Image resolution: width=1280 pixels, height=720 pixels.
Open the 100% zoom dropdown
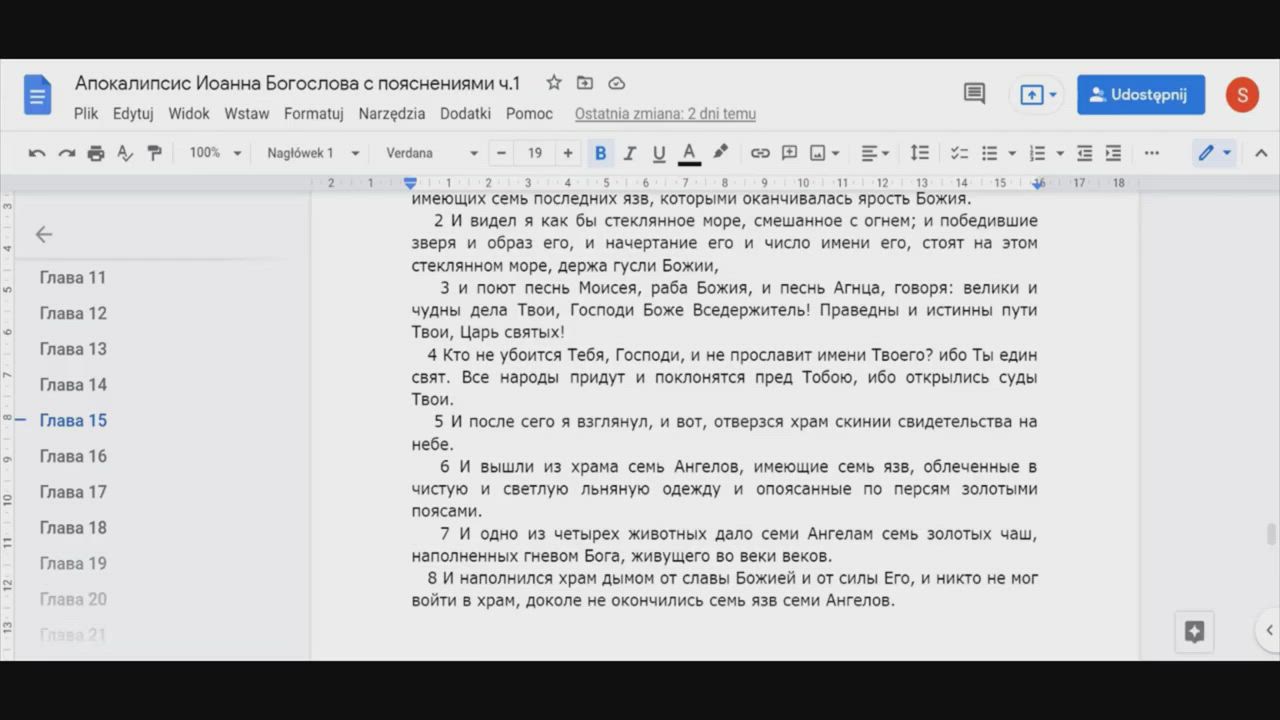[215, 153]
